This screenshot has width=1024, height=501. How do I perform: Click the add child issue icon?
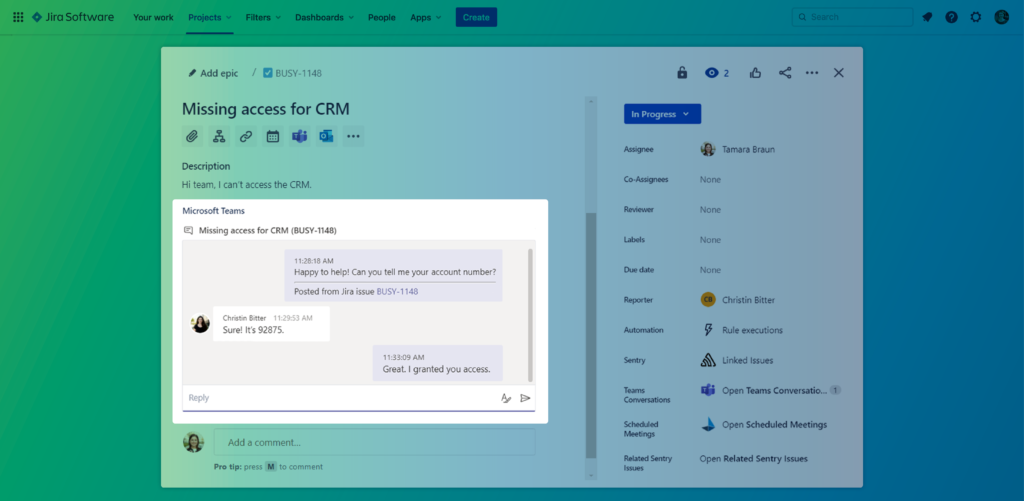tap(219, 137)
